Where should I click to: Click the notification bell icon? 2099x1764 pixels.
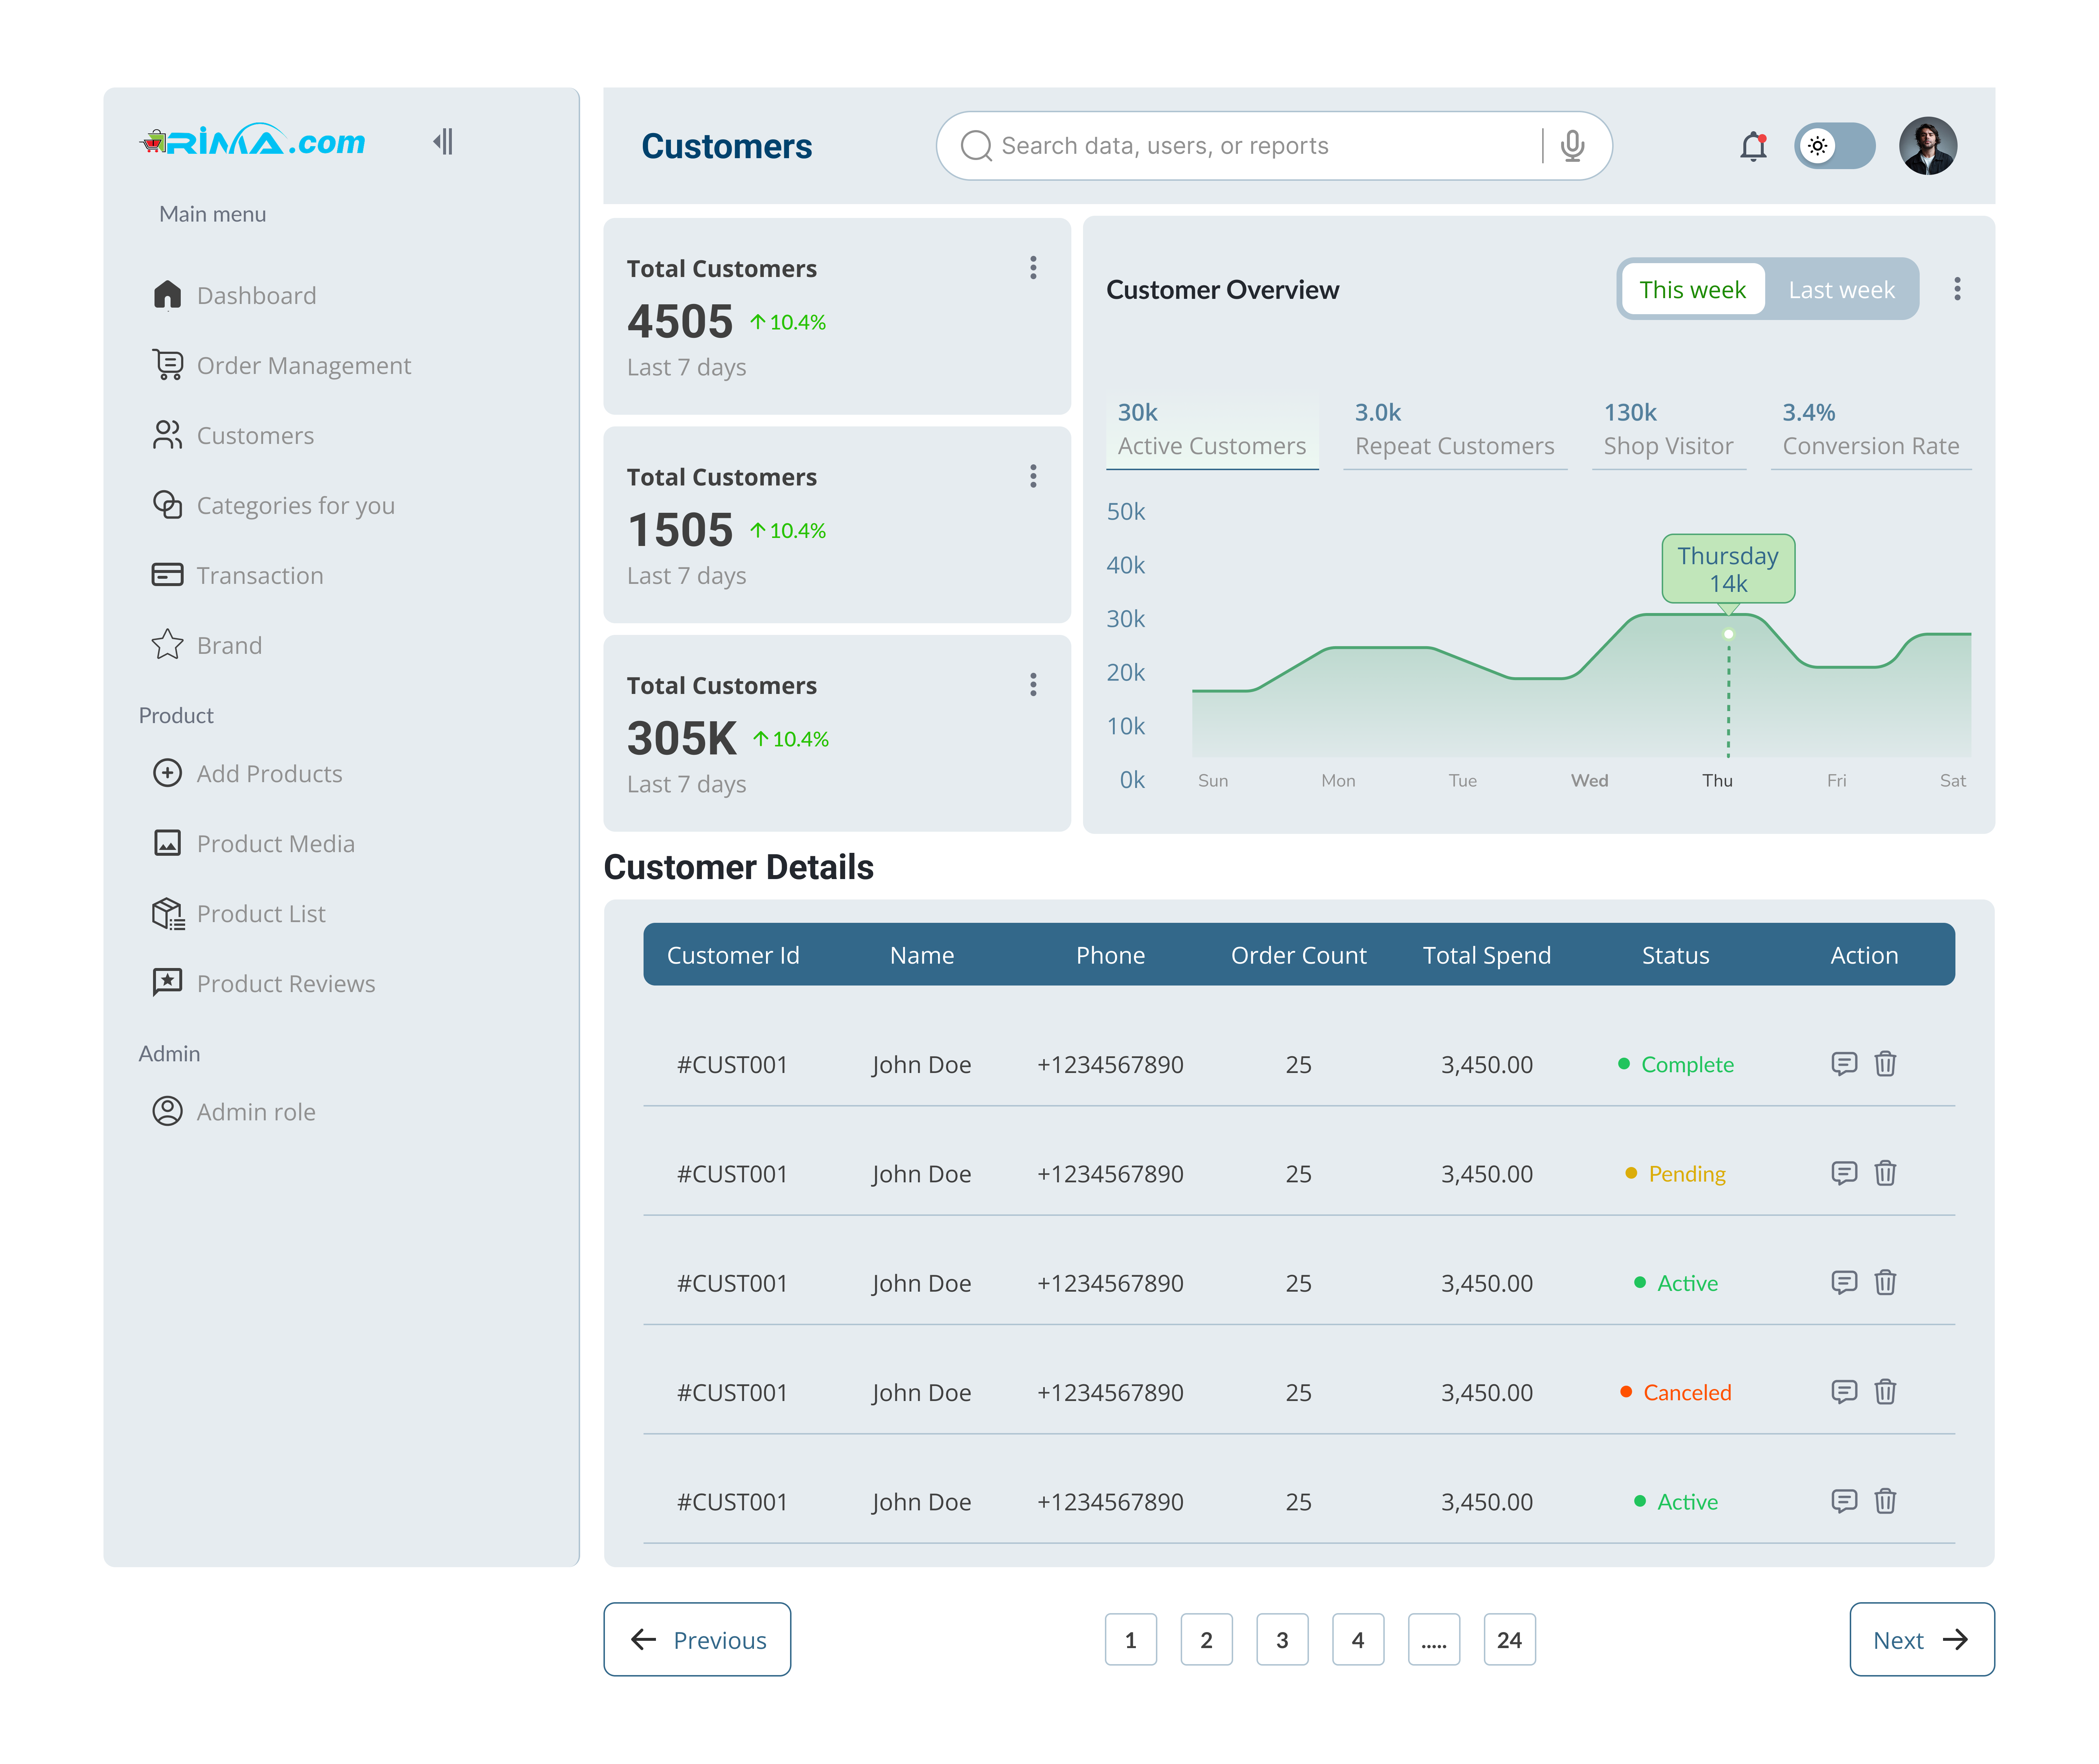pos(1753,146)
